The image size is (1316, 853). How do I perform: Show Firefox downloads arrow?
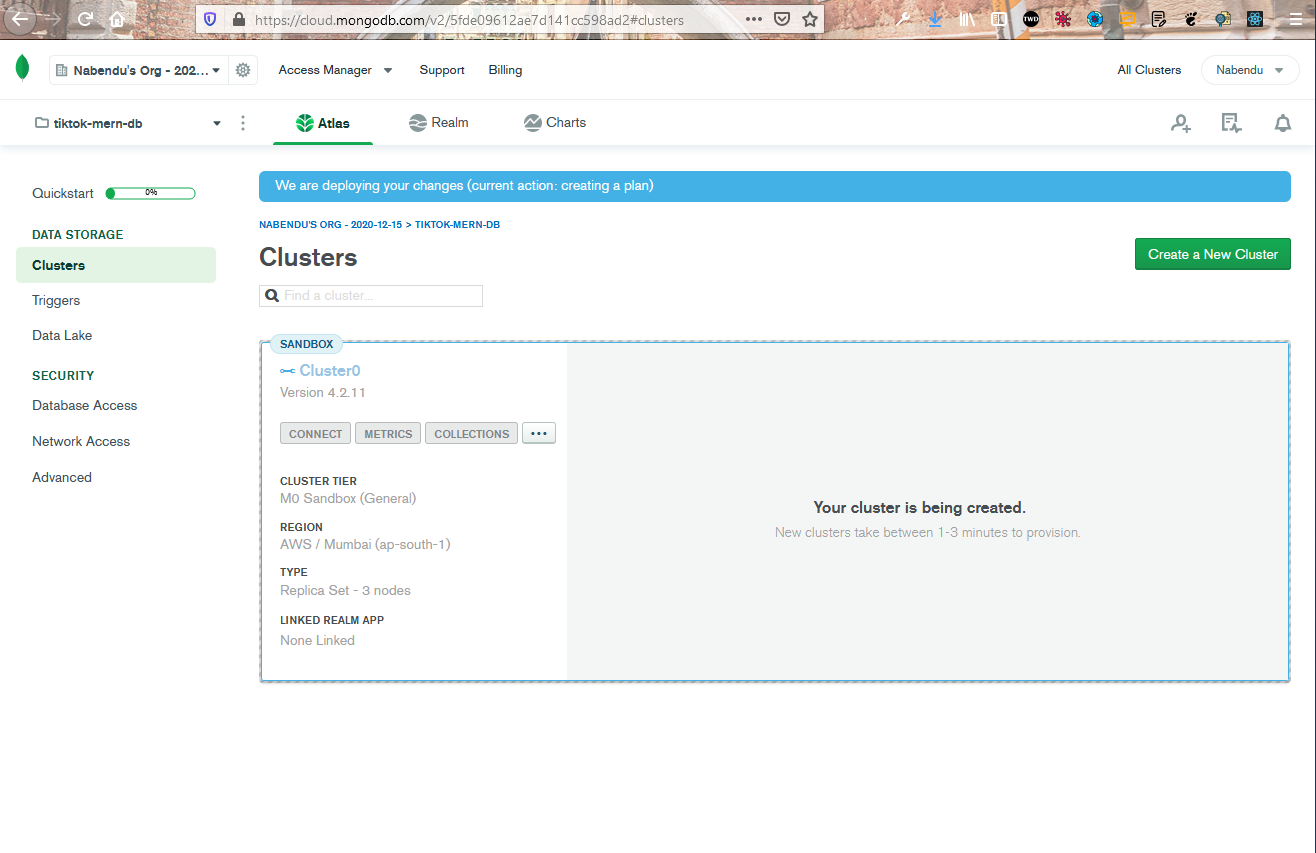click(935, 19)
